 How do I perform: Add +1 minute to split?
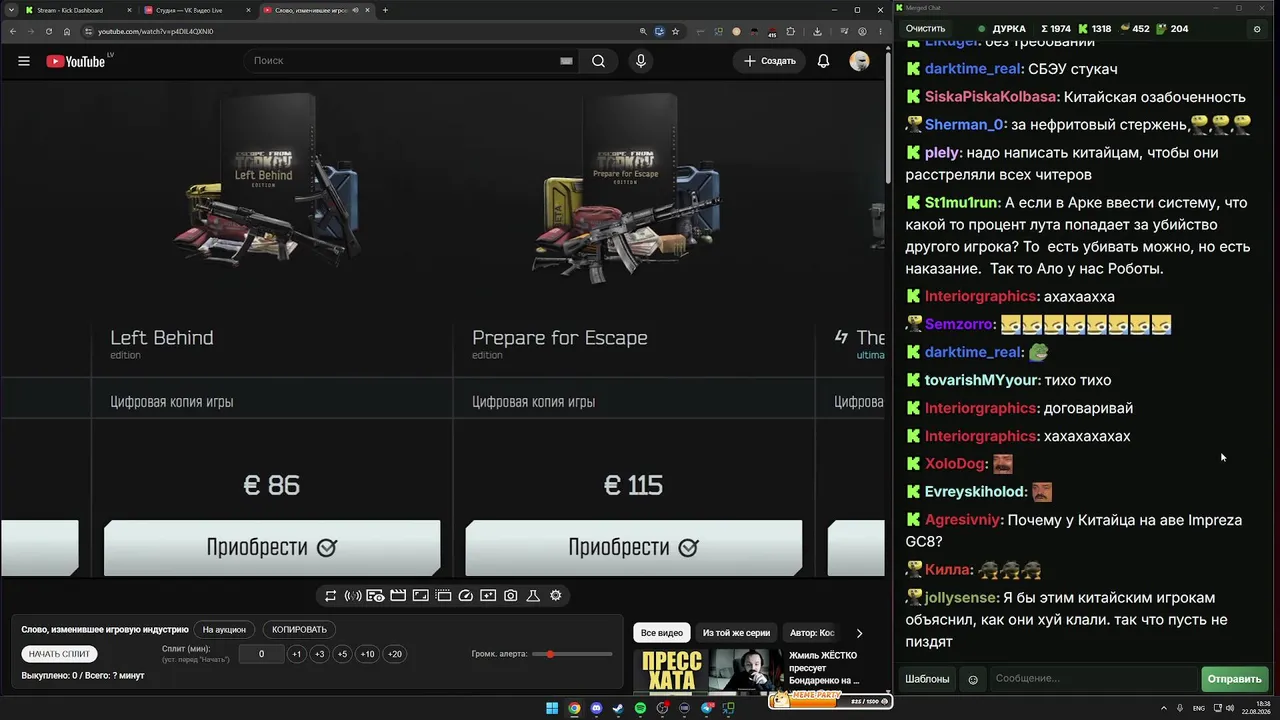tap(296, 654)
